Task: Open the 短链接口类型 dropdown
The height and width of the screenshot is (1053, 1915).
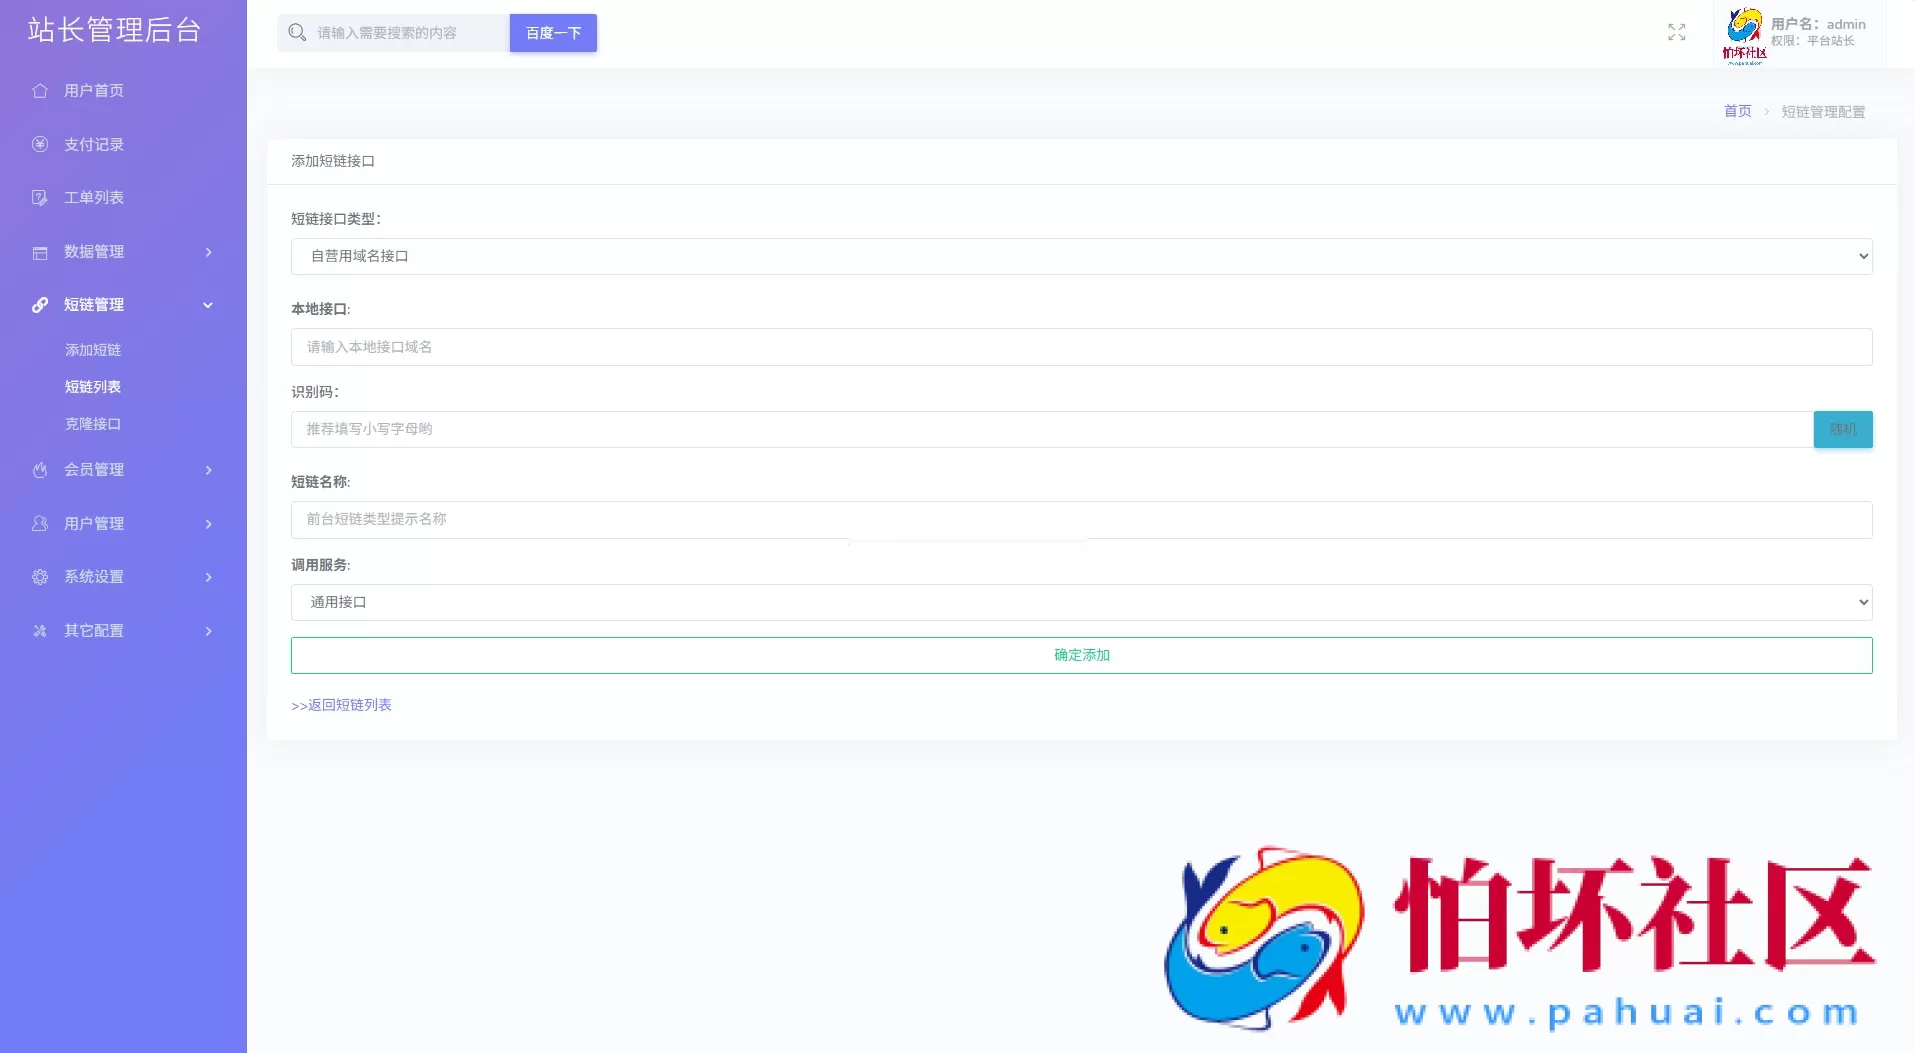Action: (x=1080, y=257)
